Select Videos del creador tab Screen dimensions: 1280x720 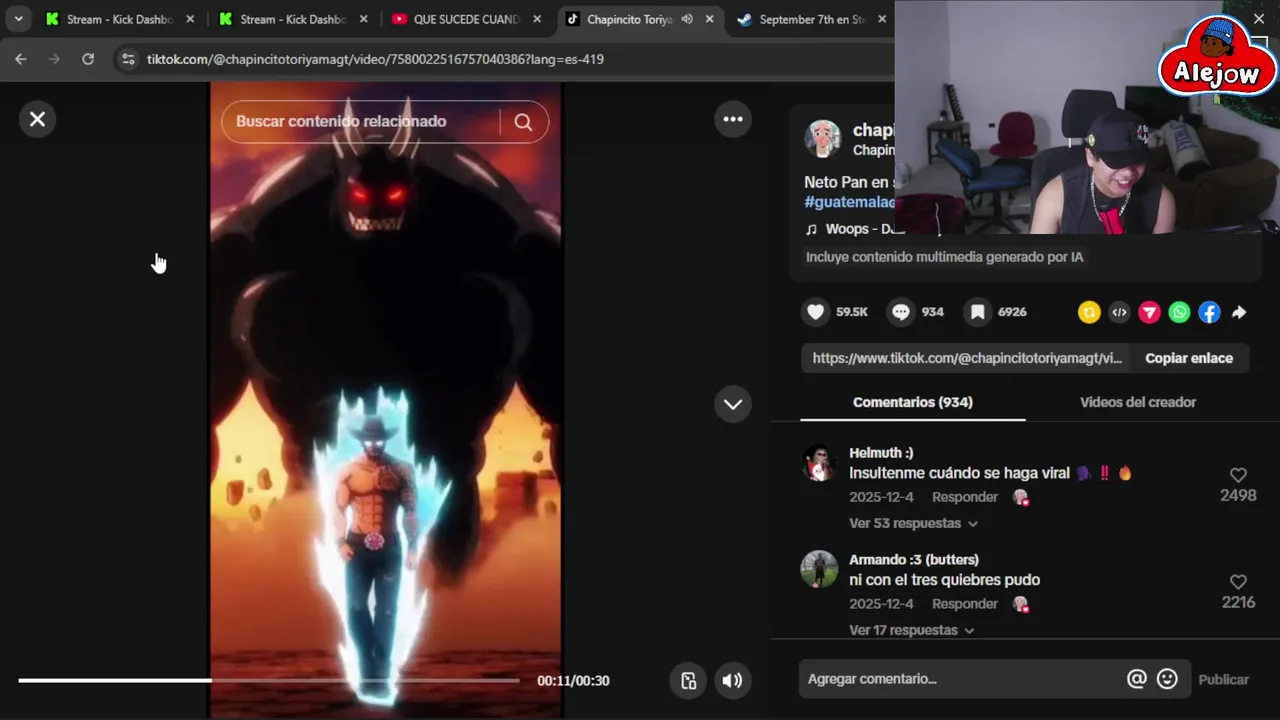[1138, 402]
